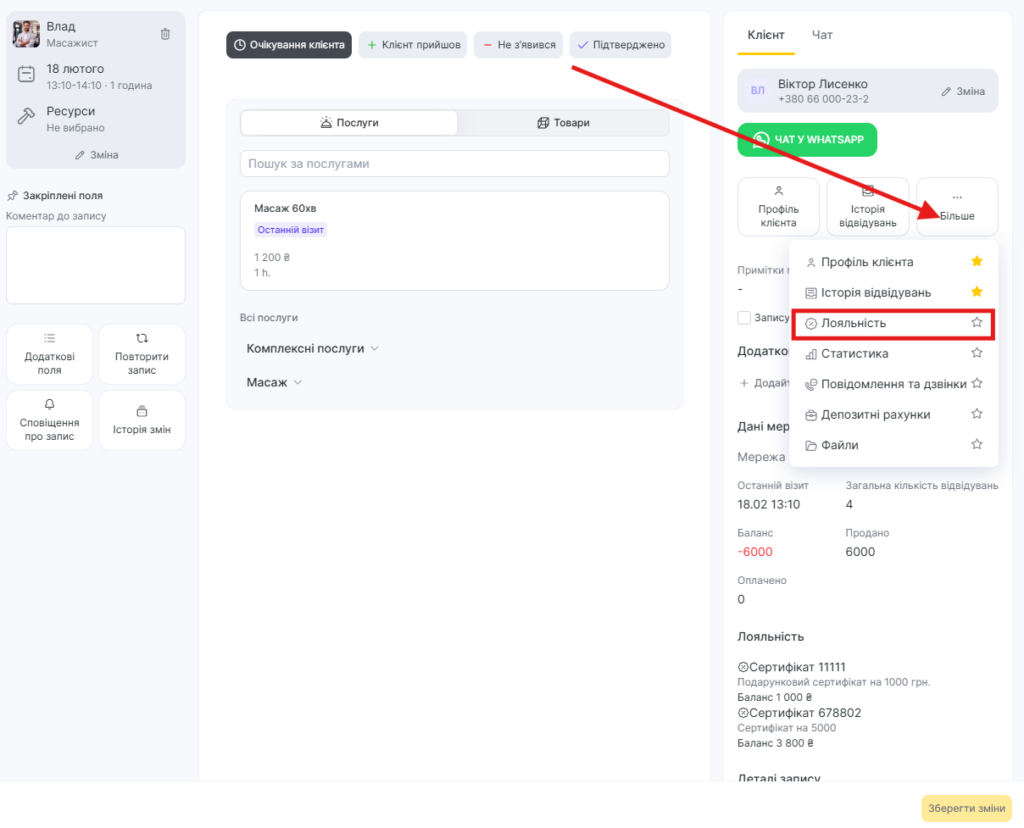Click ЧАТ У WHATSAPP button
The width and height of the screenshot is (1024, 828).
click(x=807, y=140)
